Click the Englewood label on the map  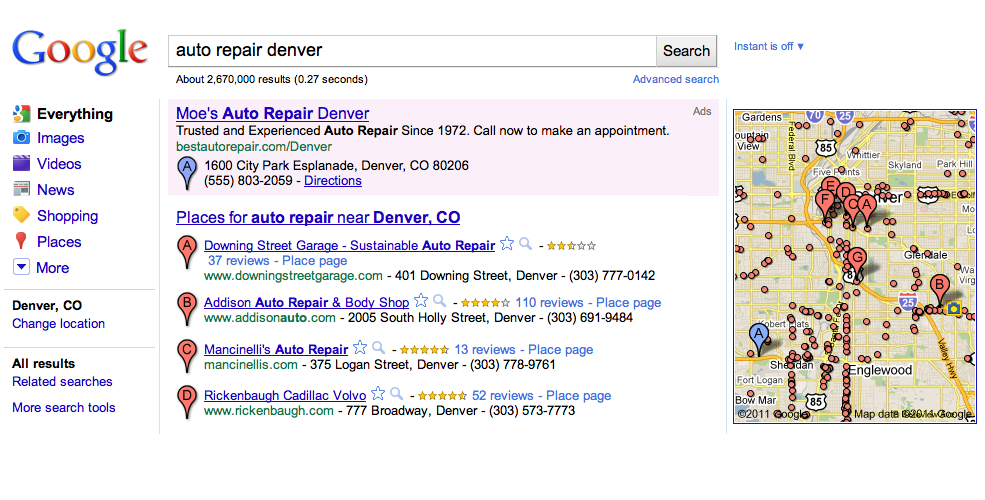coord(880,370)
